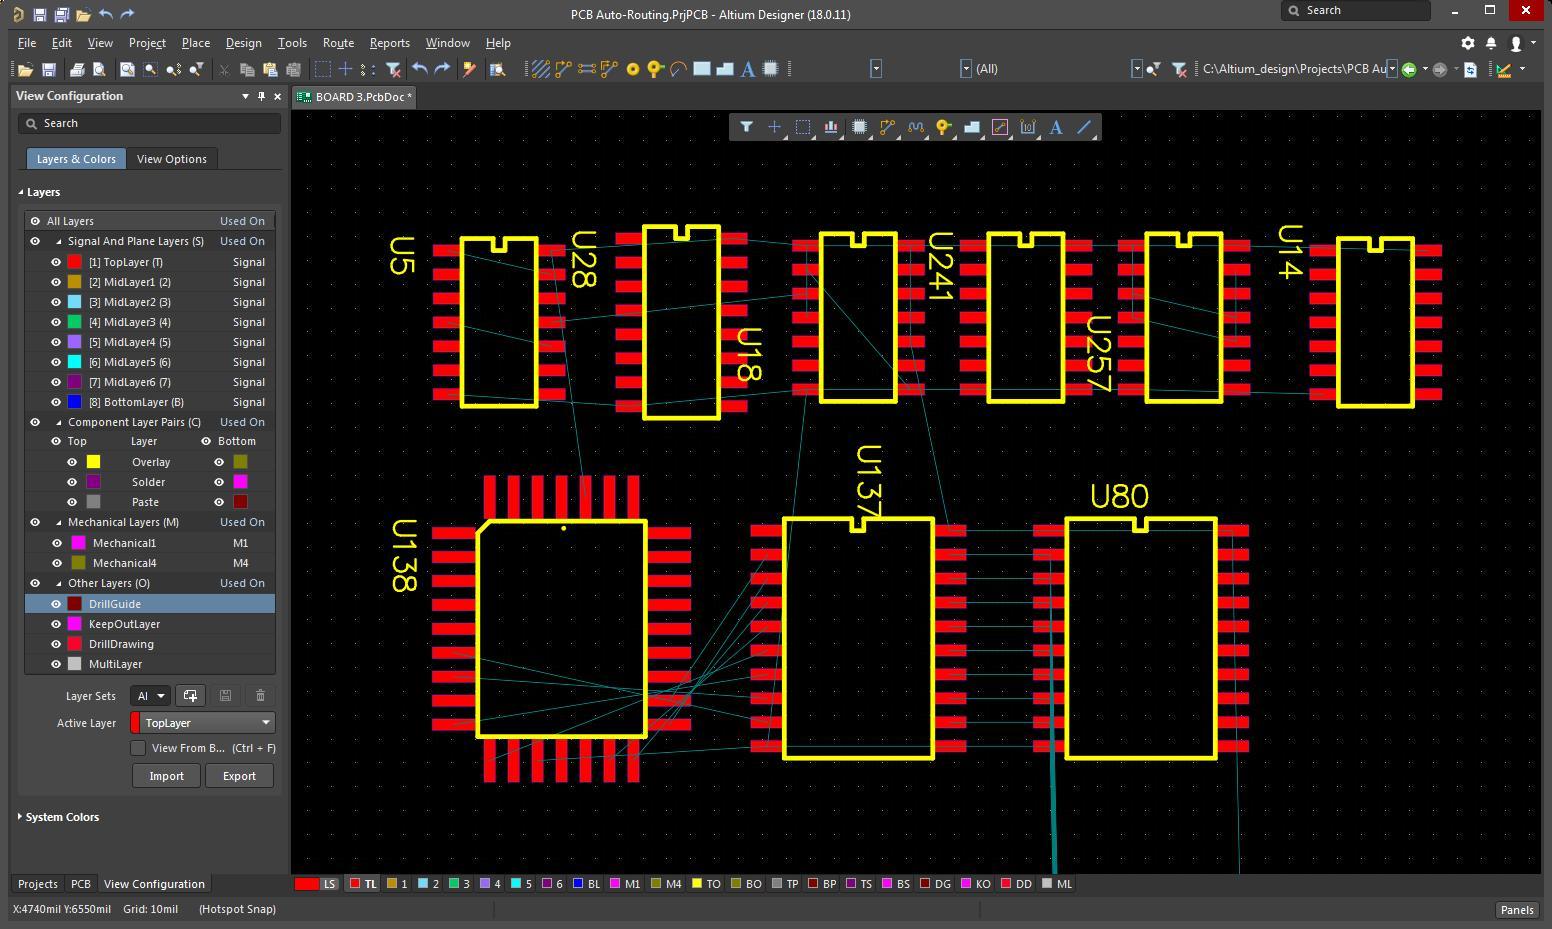Click the Used On link for All Layers
This screenshot has width=1552, height=929.
[242, 221]
